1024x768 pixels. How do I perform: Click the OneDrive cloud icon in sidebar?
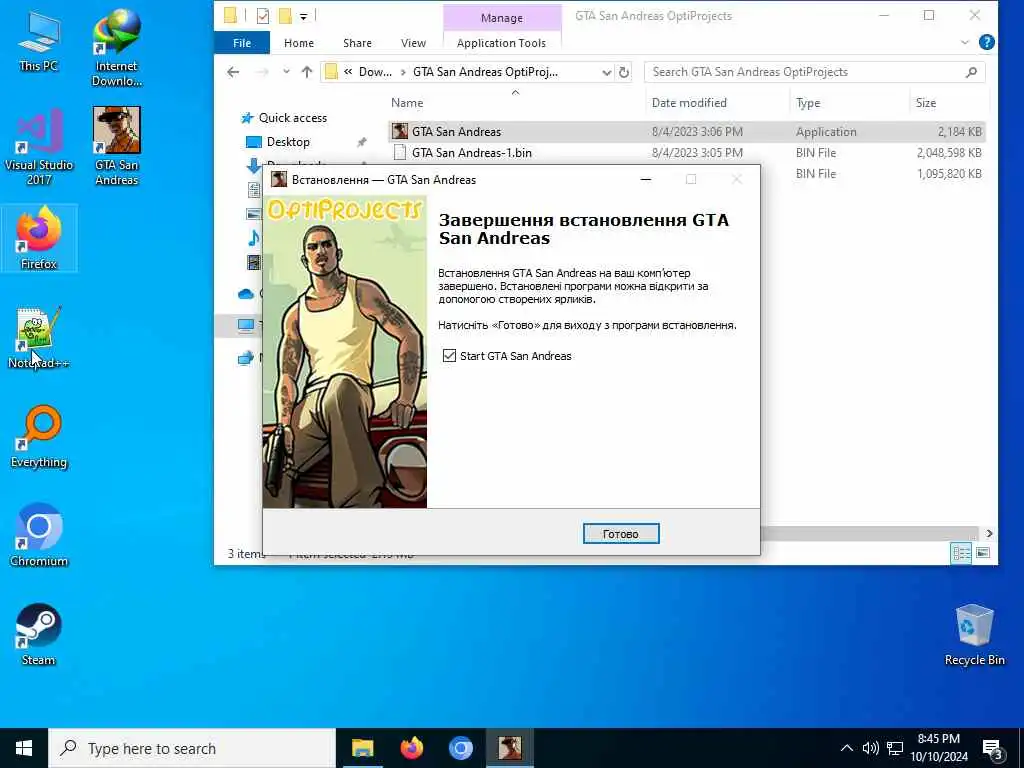(x=246, y=294)
